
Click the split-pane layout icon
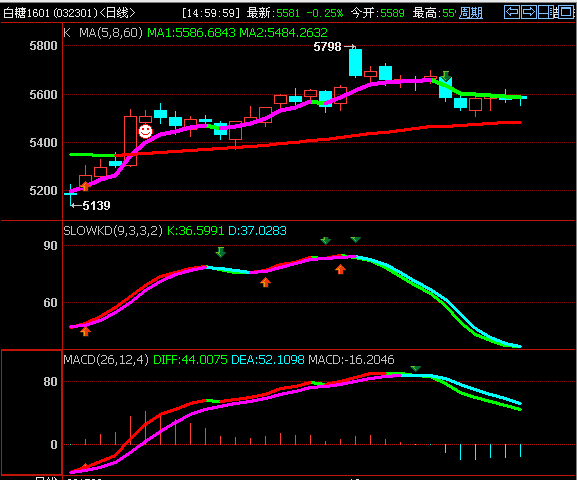click(547, 12)
